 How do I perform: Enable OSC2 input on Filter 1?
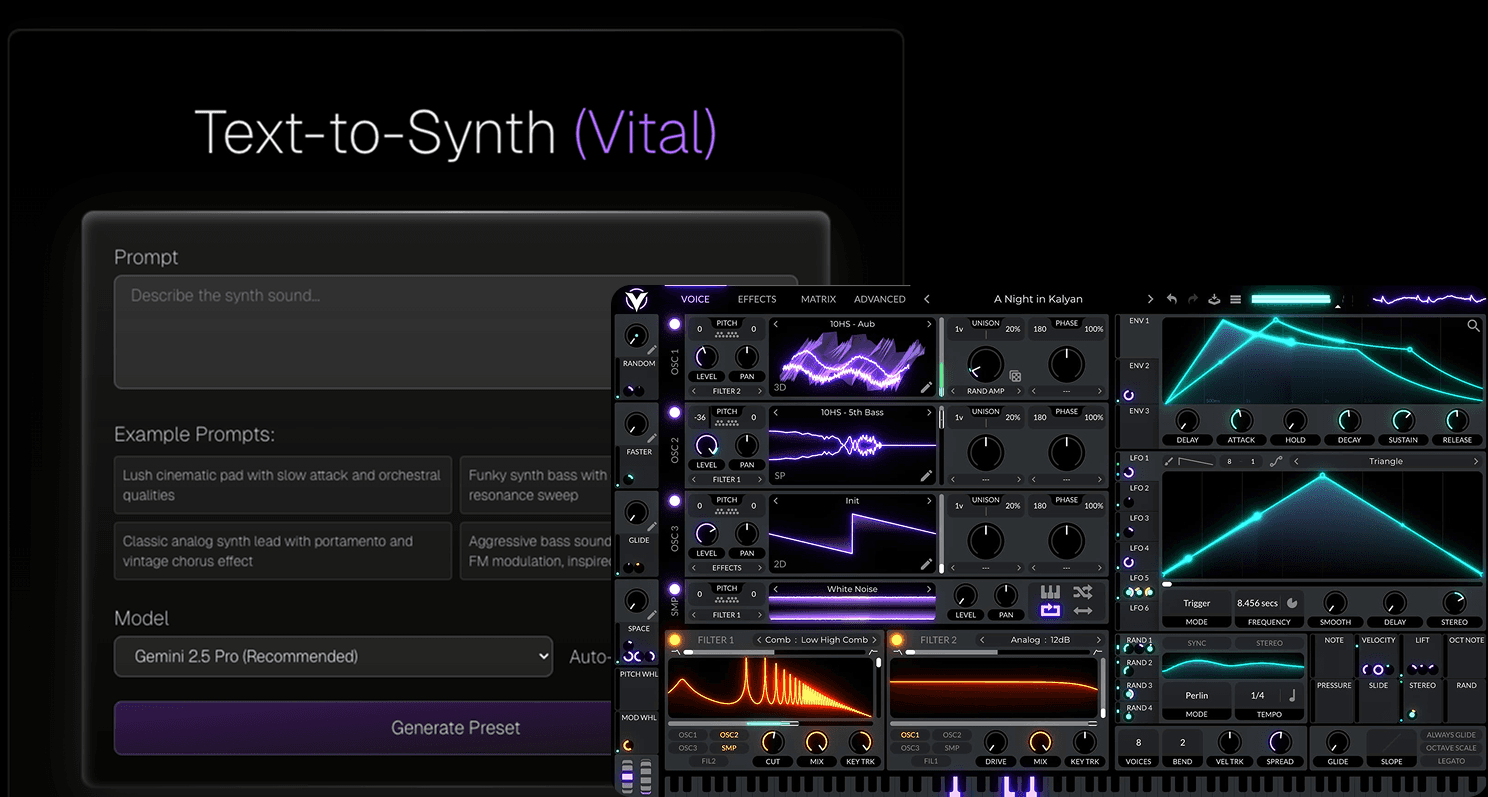click(x=729, y=735)
